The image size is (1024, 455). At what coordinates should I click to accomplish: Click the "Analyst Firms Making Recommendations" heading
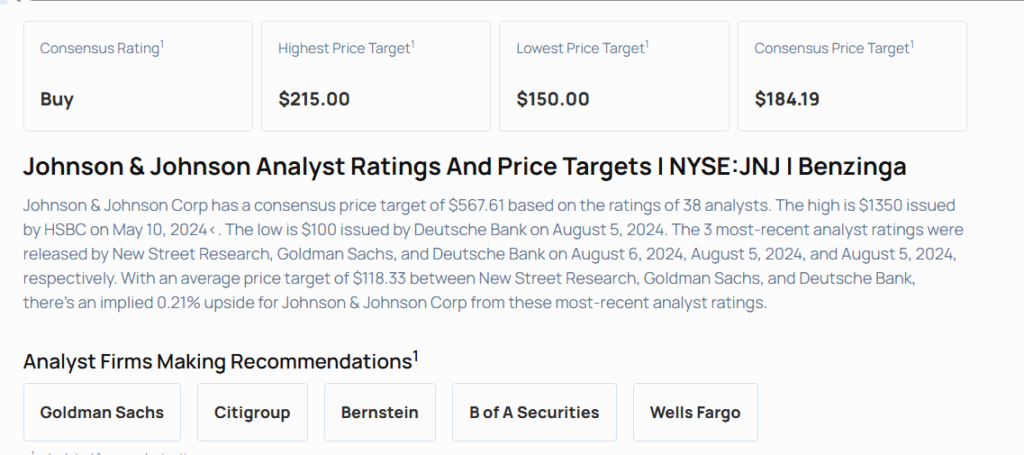point(216,362)
